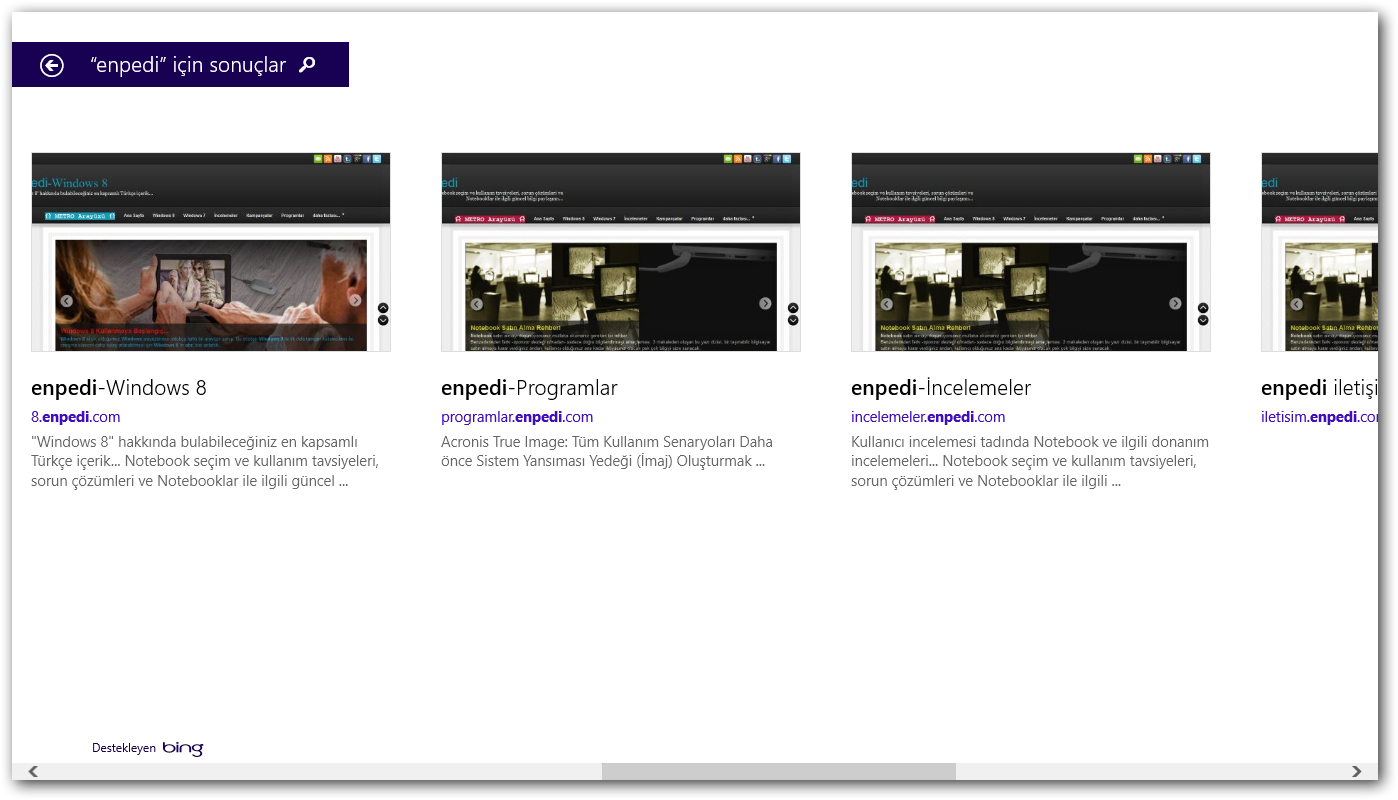
Task: Follow the incelemeler.enpedi.com URL link
Action: pyautogui.click(x=928, y=417)
